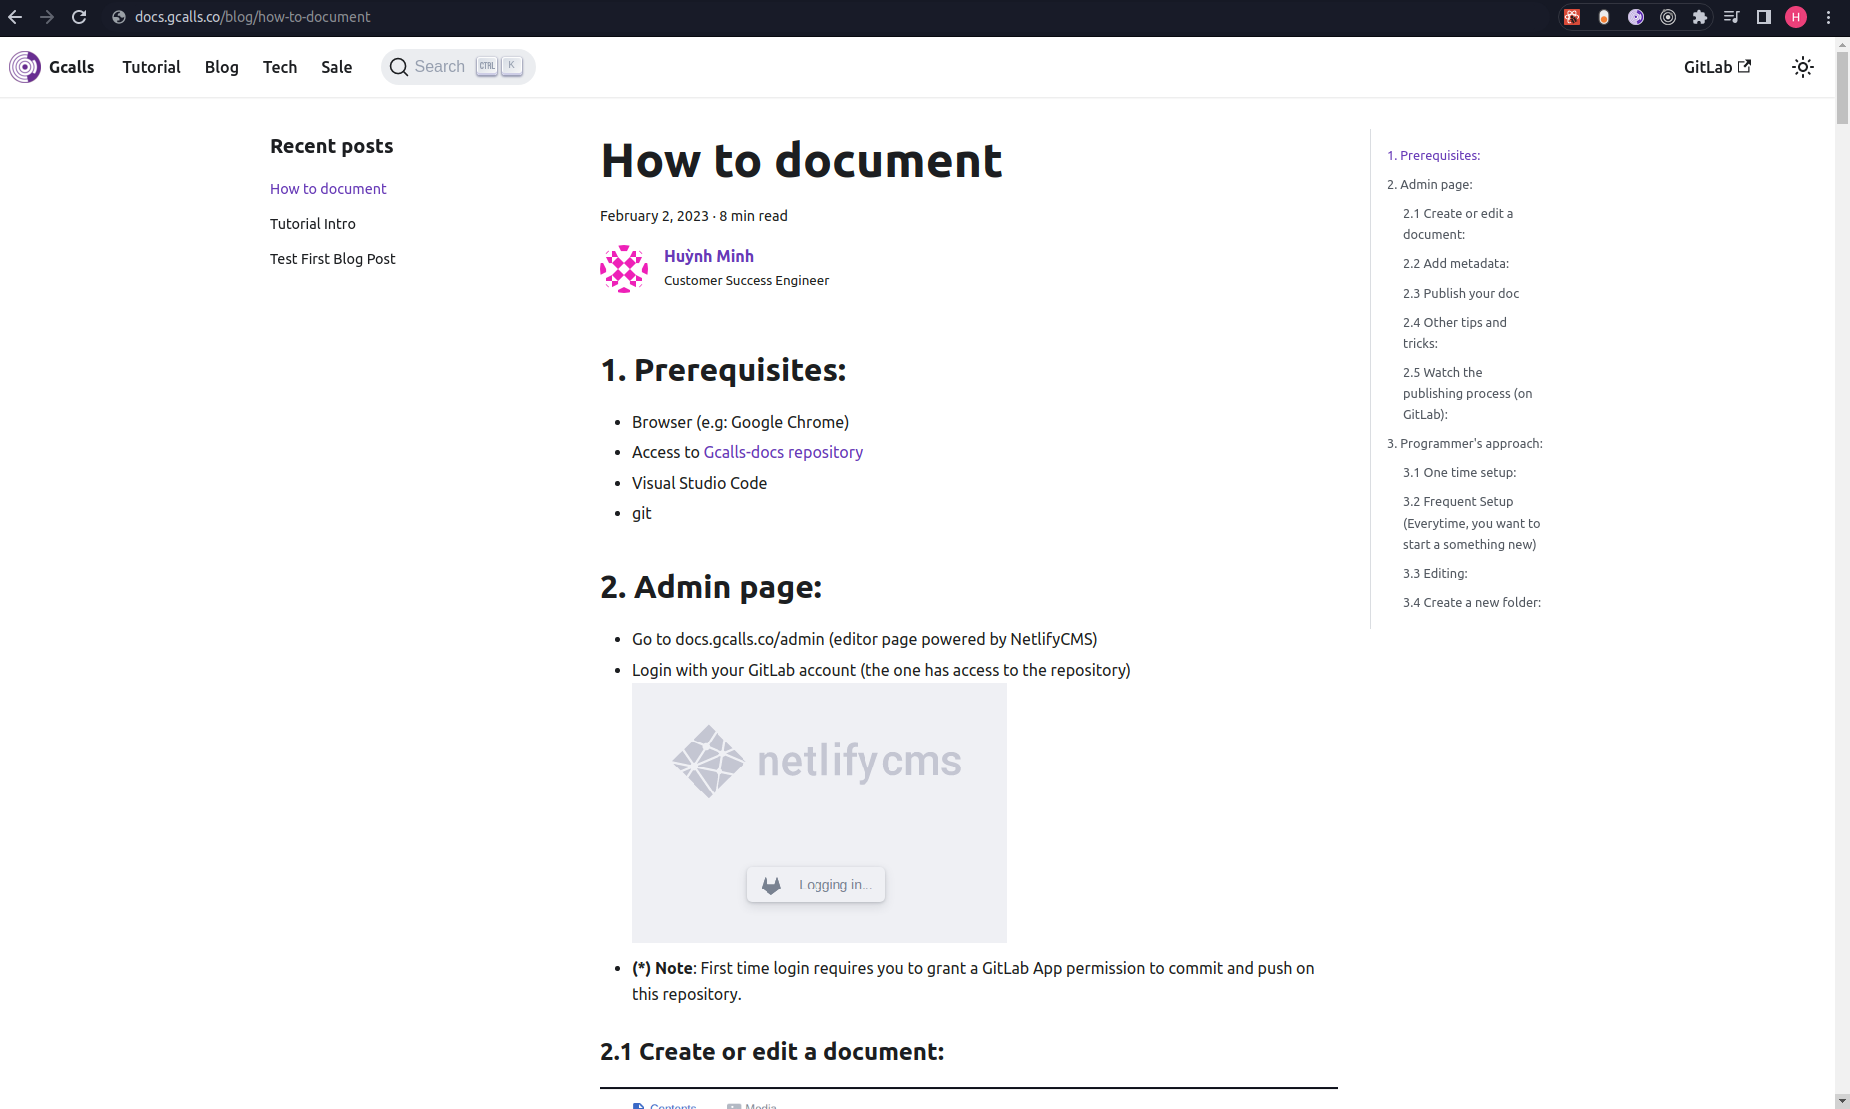Open the browser extensions puzzle icon
1850x1109 pixels.
tap(1699, 17)
